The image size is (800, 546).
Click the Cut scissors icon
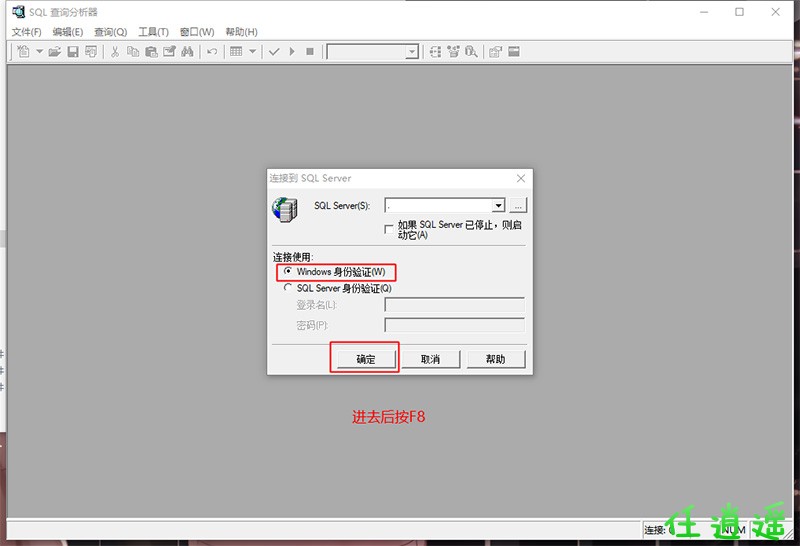coord(115,52)
